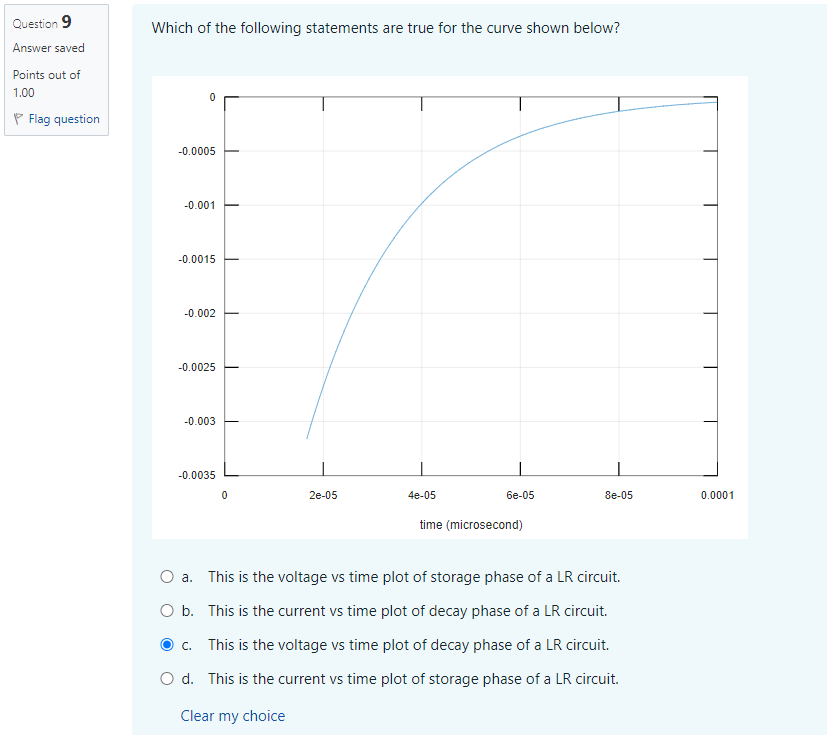Deselect answer via Clear my choice
The width and height of the screenshot is (827, 735).
(232, 715)
